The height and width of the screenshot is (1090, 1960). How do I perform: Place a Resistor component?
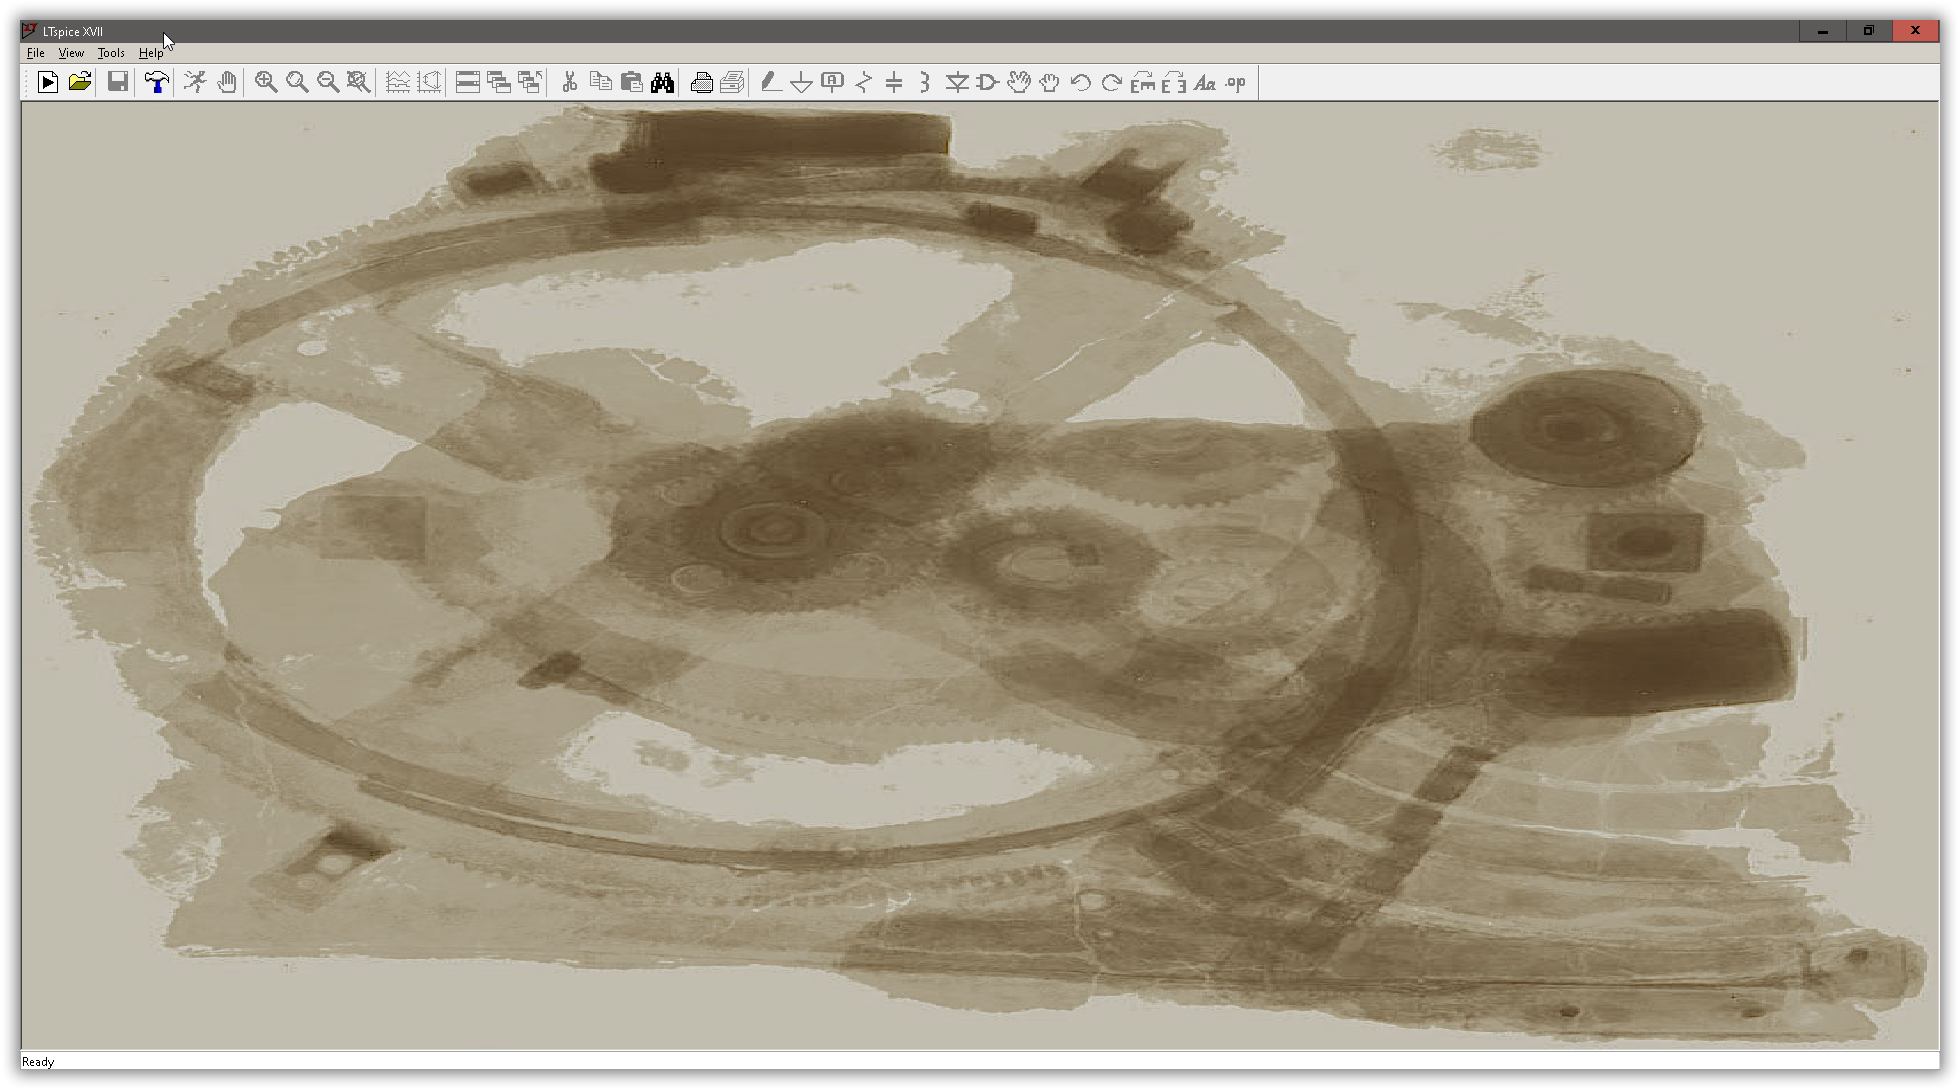pyautogui.click(x=863, y=82)
